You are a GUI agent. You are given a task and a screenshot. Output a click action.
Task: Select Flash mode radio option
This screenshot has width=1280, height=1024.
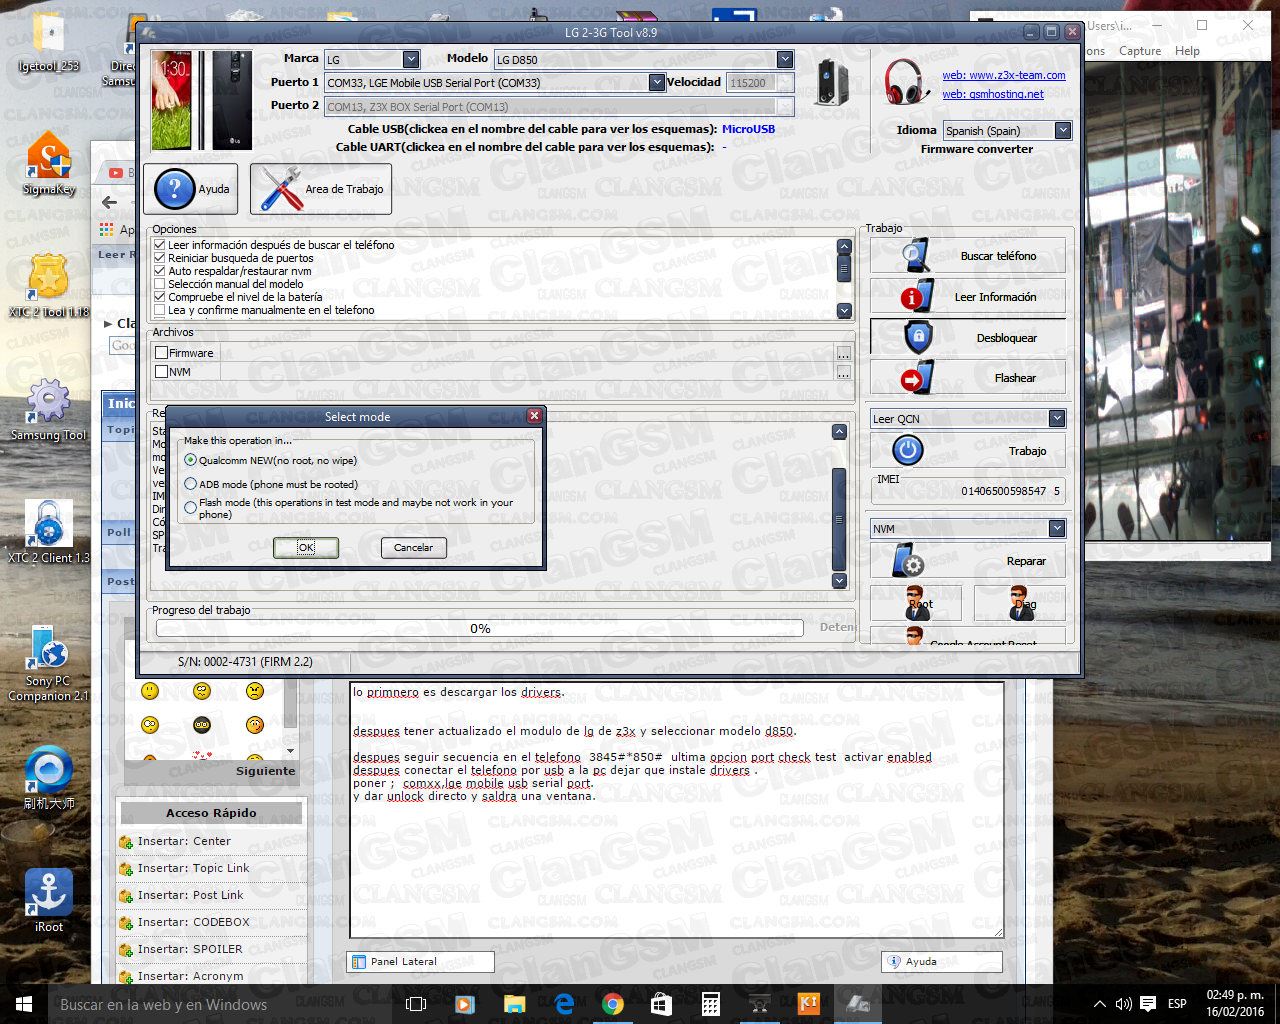pyautogui.click(x=190, y=508)
